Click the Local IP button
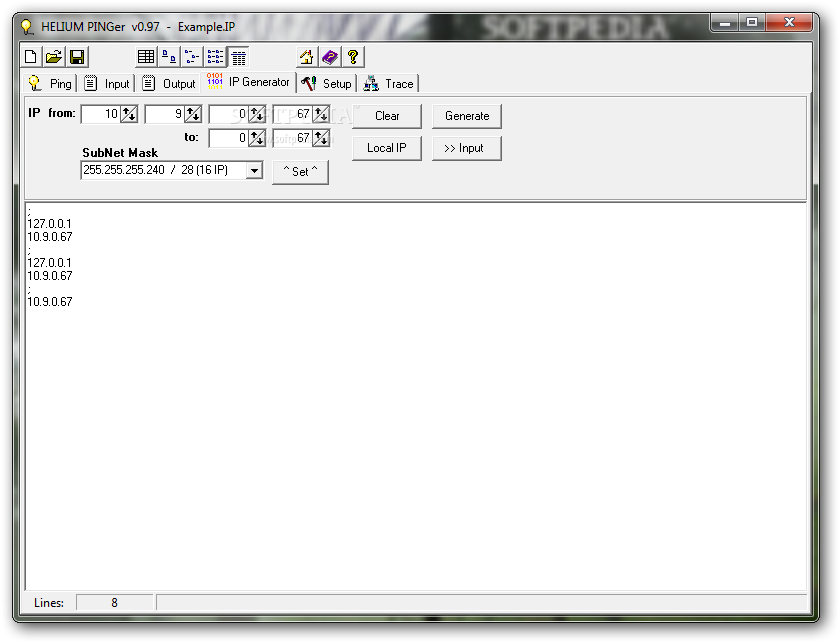 point(387,148)
